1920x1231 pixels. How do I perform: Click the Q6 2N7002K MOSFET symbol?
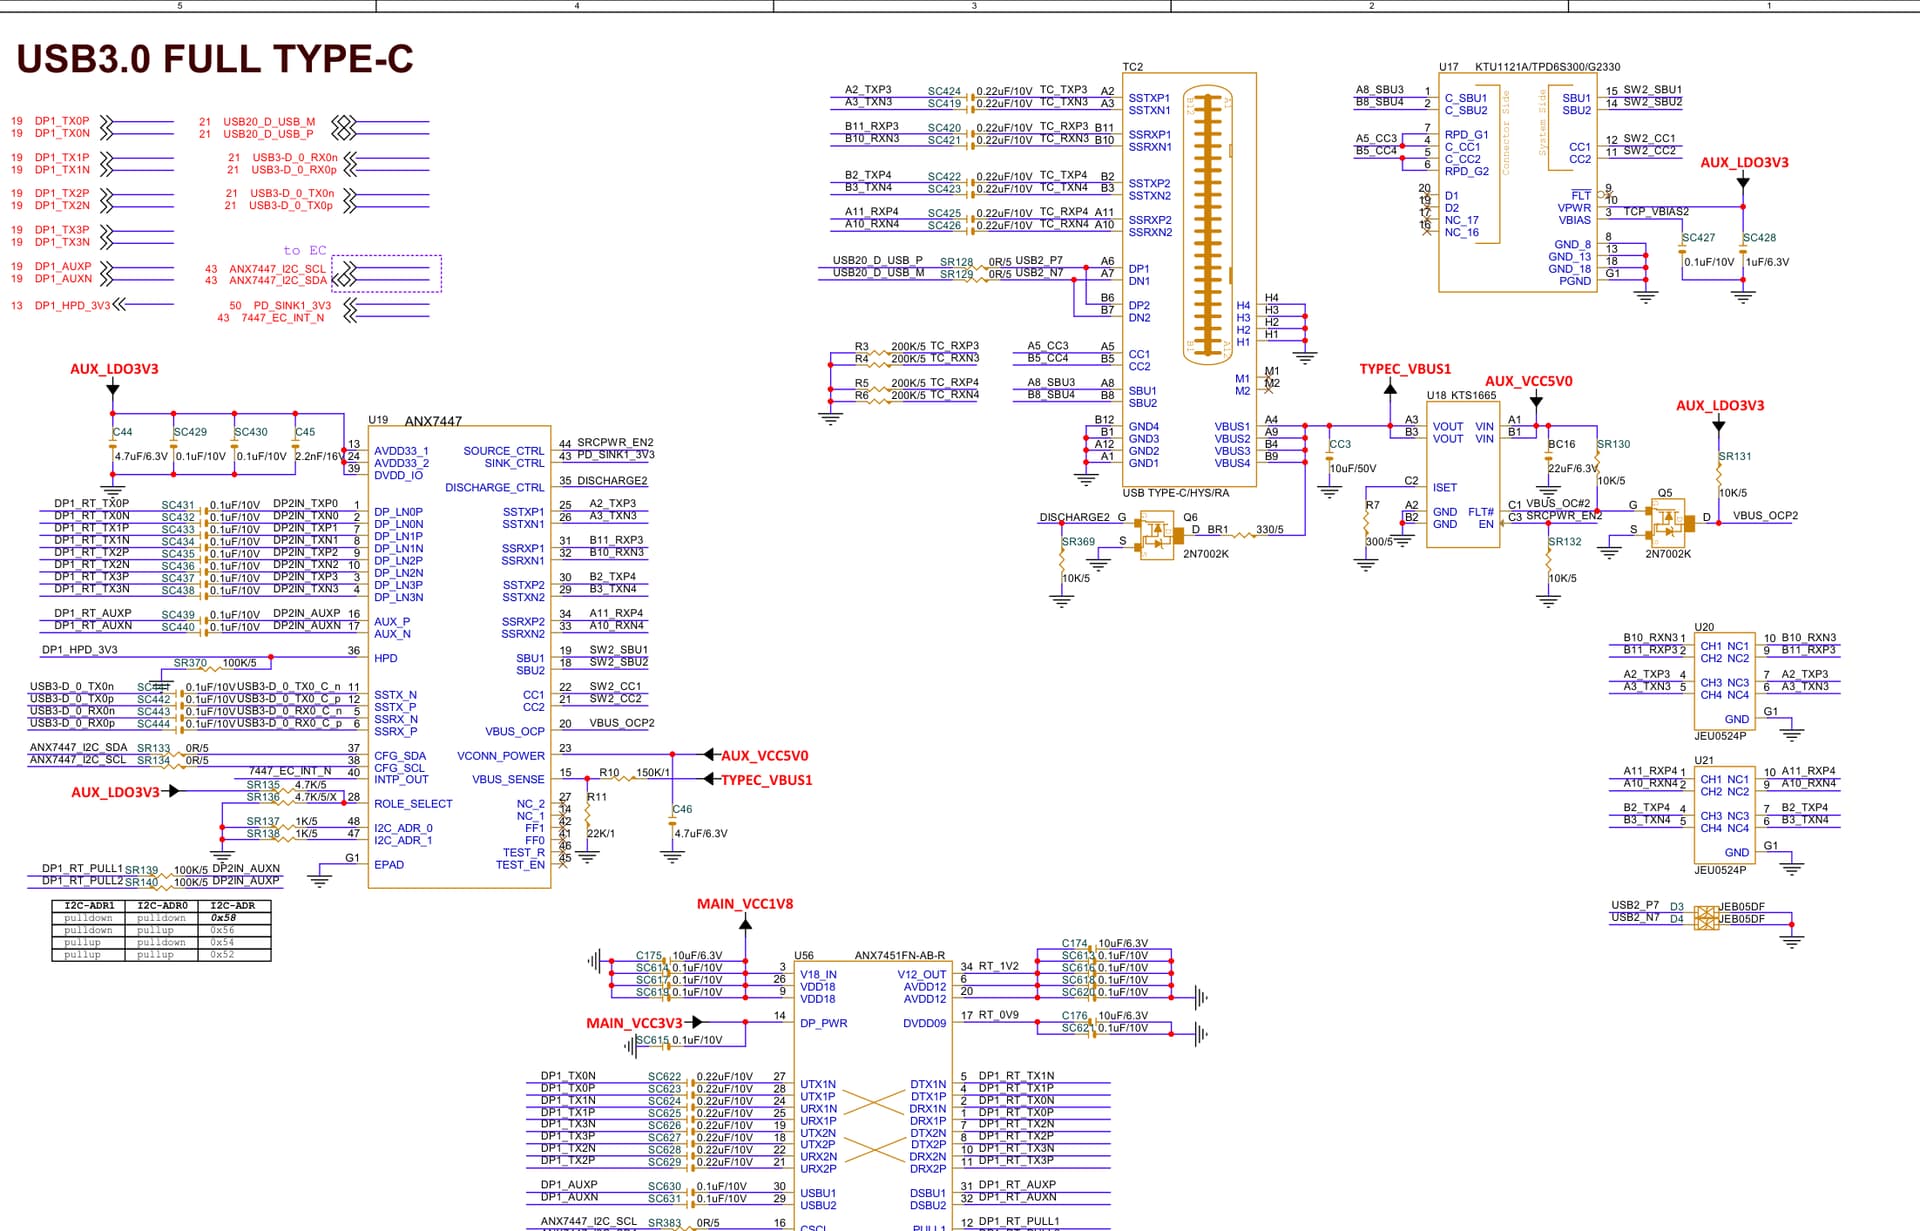click(x=1157, y=534)
